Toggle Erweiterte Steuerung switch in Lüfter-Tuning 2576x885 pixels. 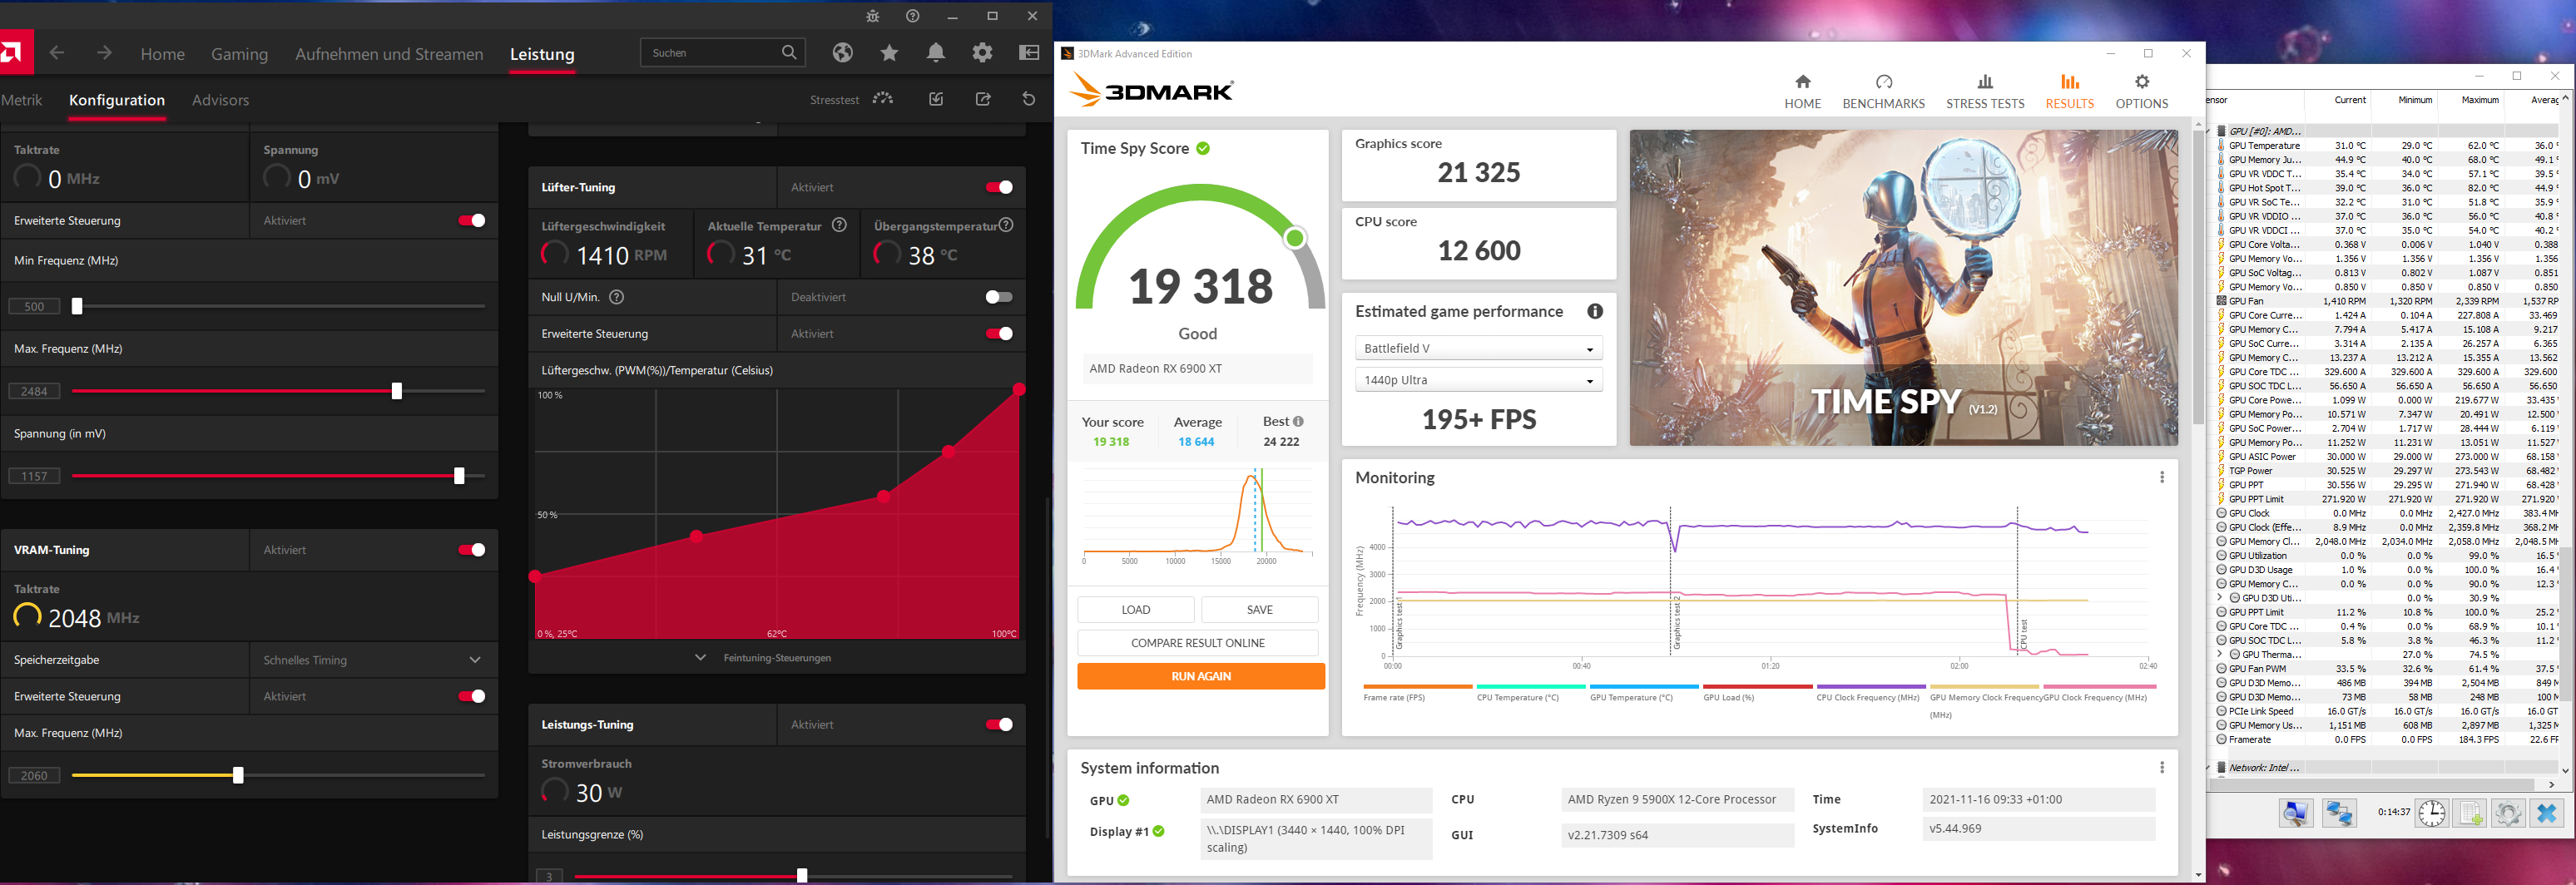[999, 333]
